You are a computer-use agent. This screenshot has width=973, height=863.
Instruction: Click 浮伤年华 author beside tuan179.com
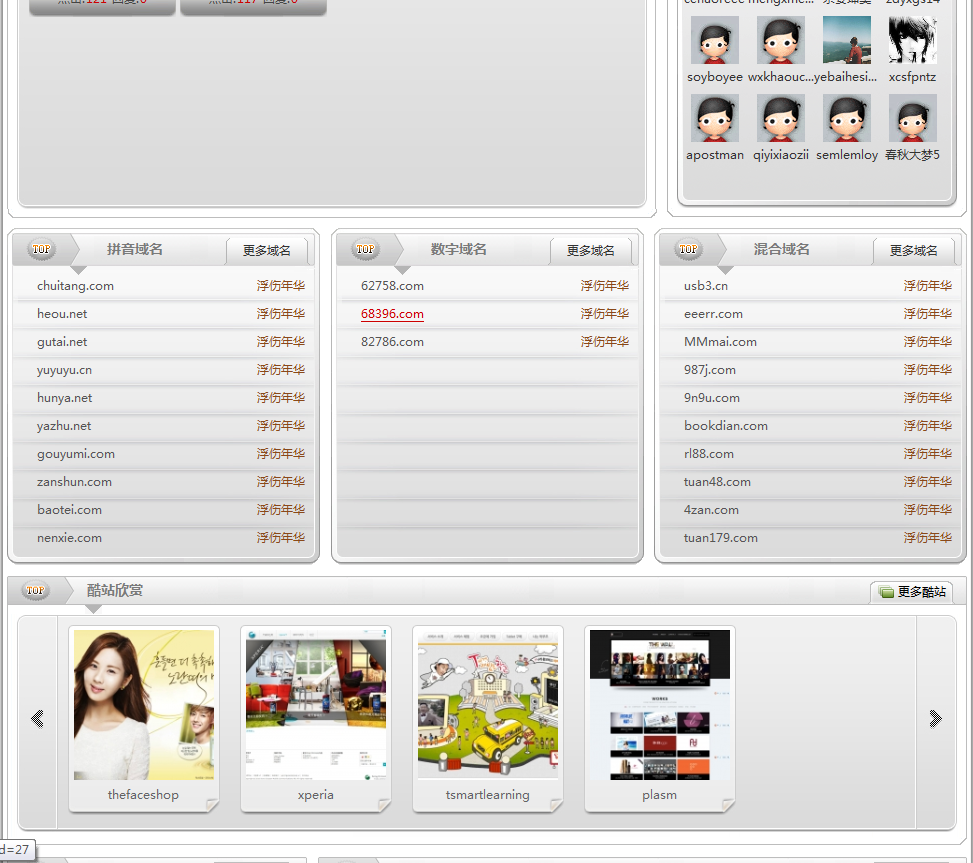coord(928,538)
